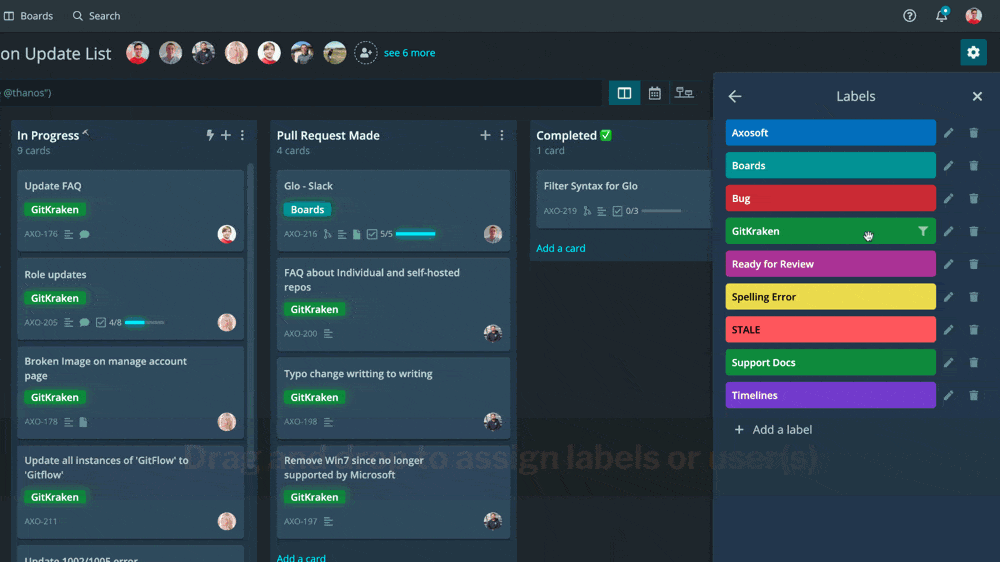Edit the Bug label
The height and width of the screenshot is (562, 1000).
(x=949, y=198)
